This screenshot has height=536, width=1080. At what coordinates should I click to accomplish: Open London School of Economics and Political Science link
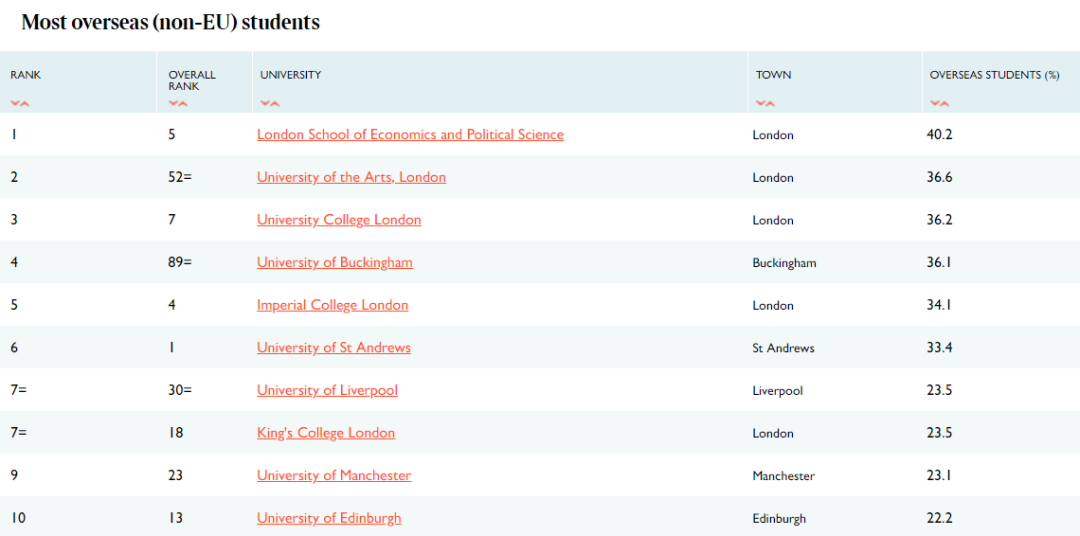coord(410,135)
